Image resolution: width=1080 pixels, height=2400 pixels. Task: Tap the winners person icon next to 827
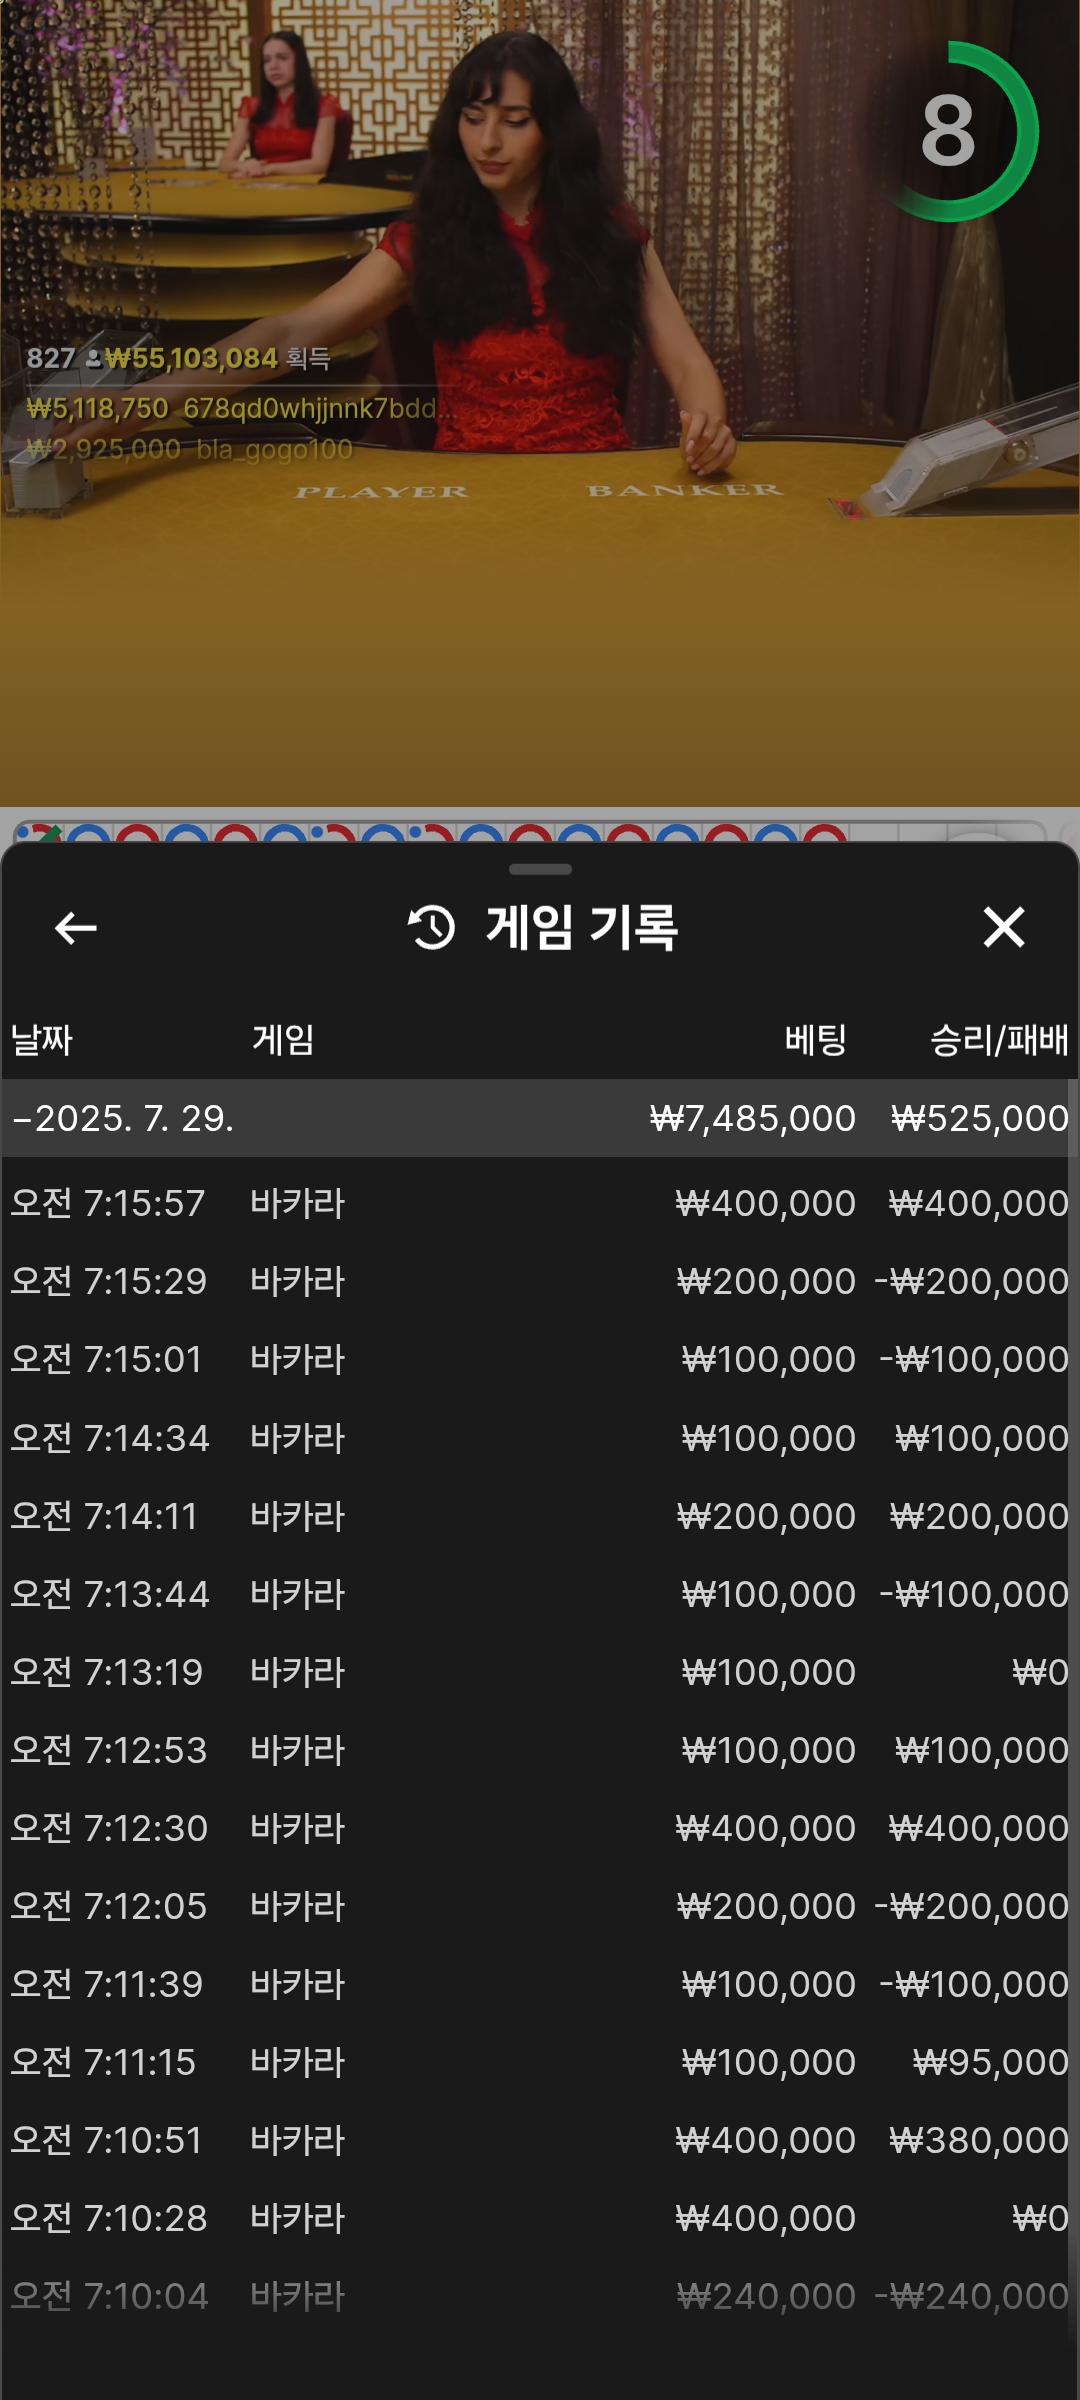(x=94, y=358)
